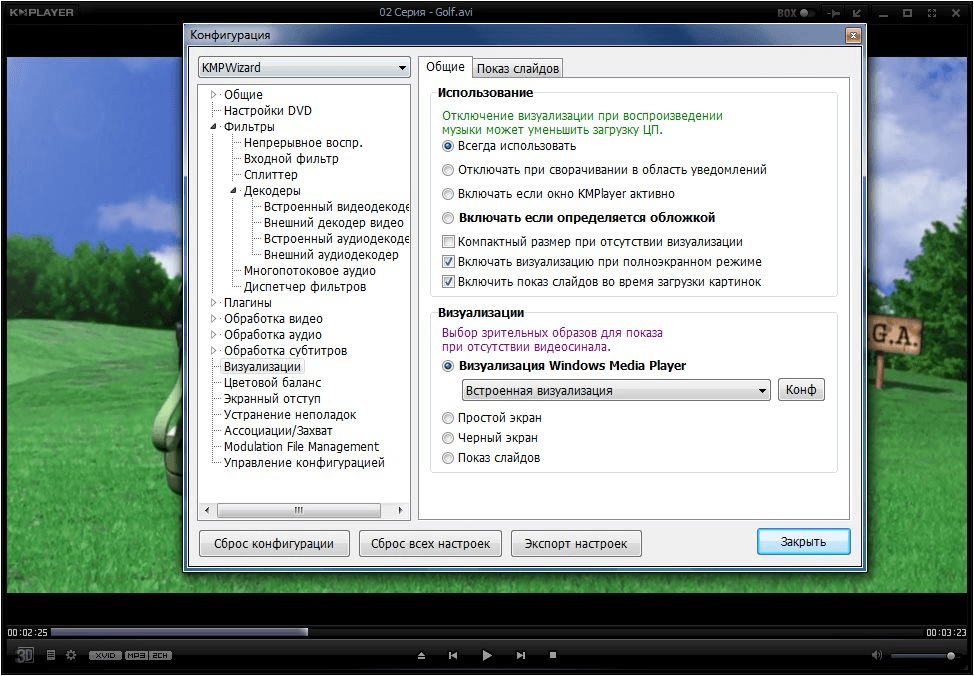Viewport: 974px width, 676px height.
Task: Skip to next track
Action: 521,655
